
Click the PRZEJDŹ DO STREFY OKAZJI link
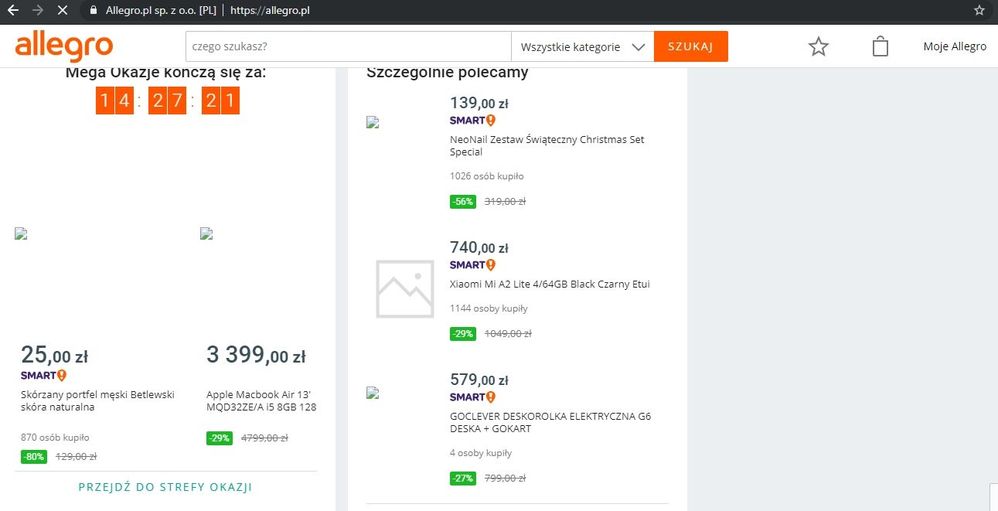[165, 487]
